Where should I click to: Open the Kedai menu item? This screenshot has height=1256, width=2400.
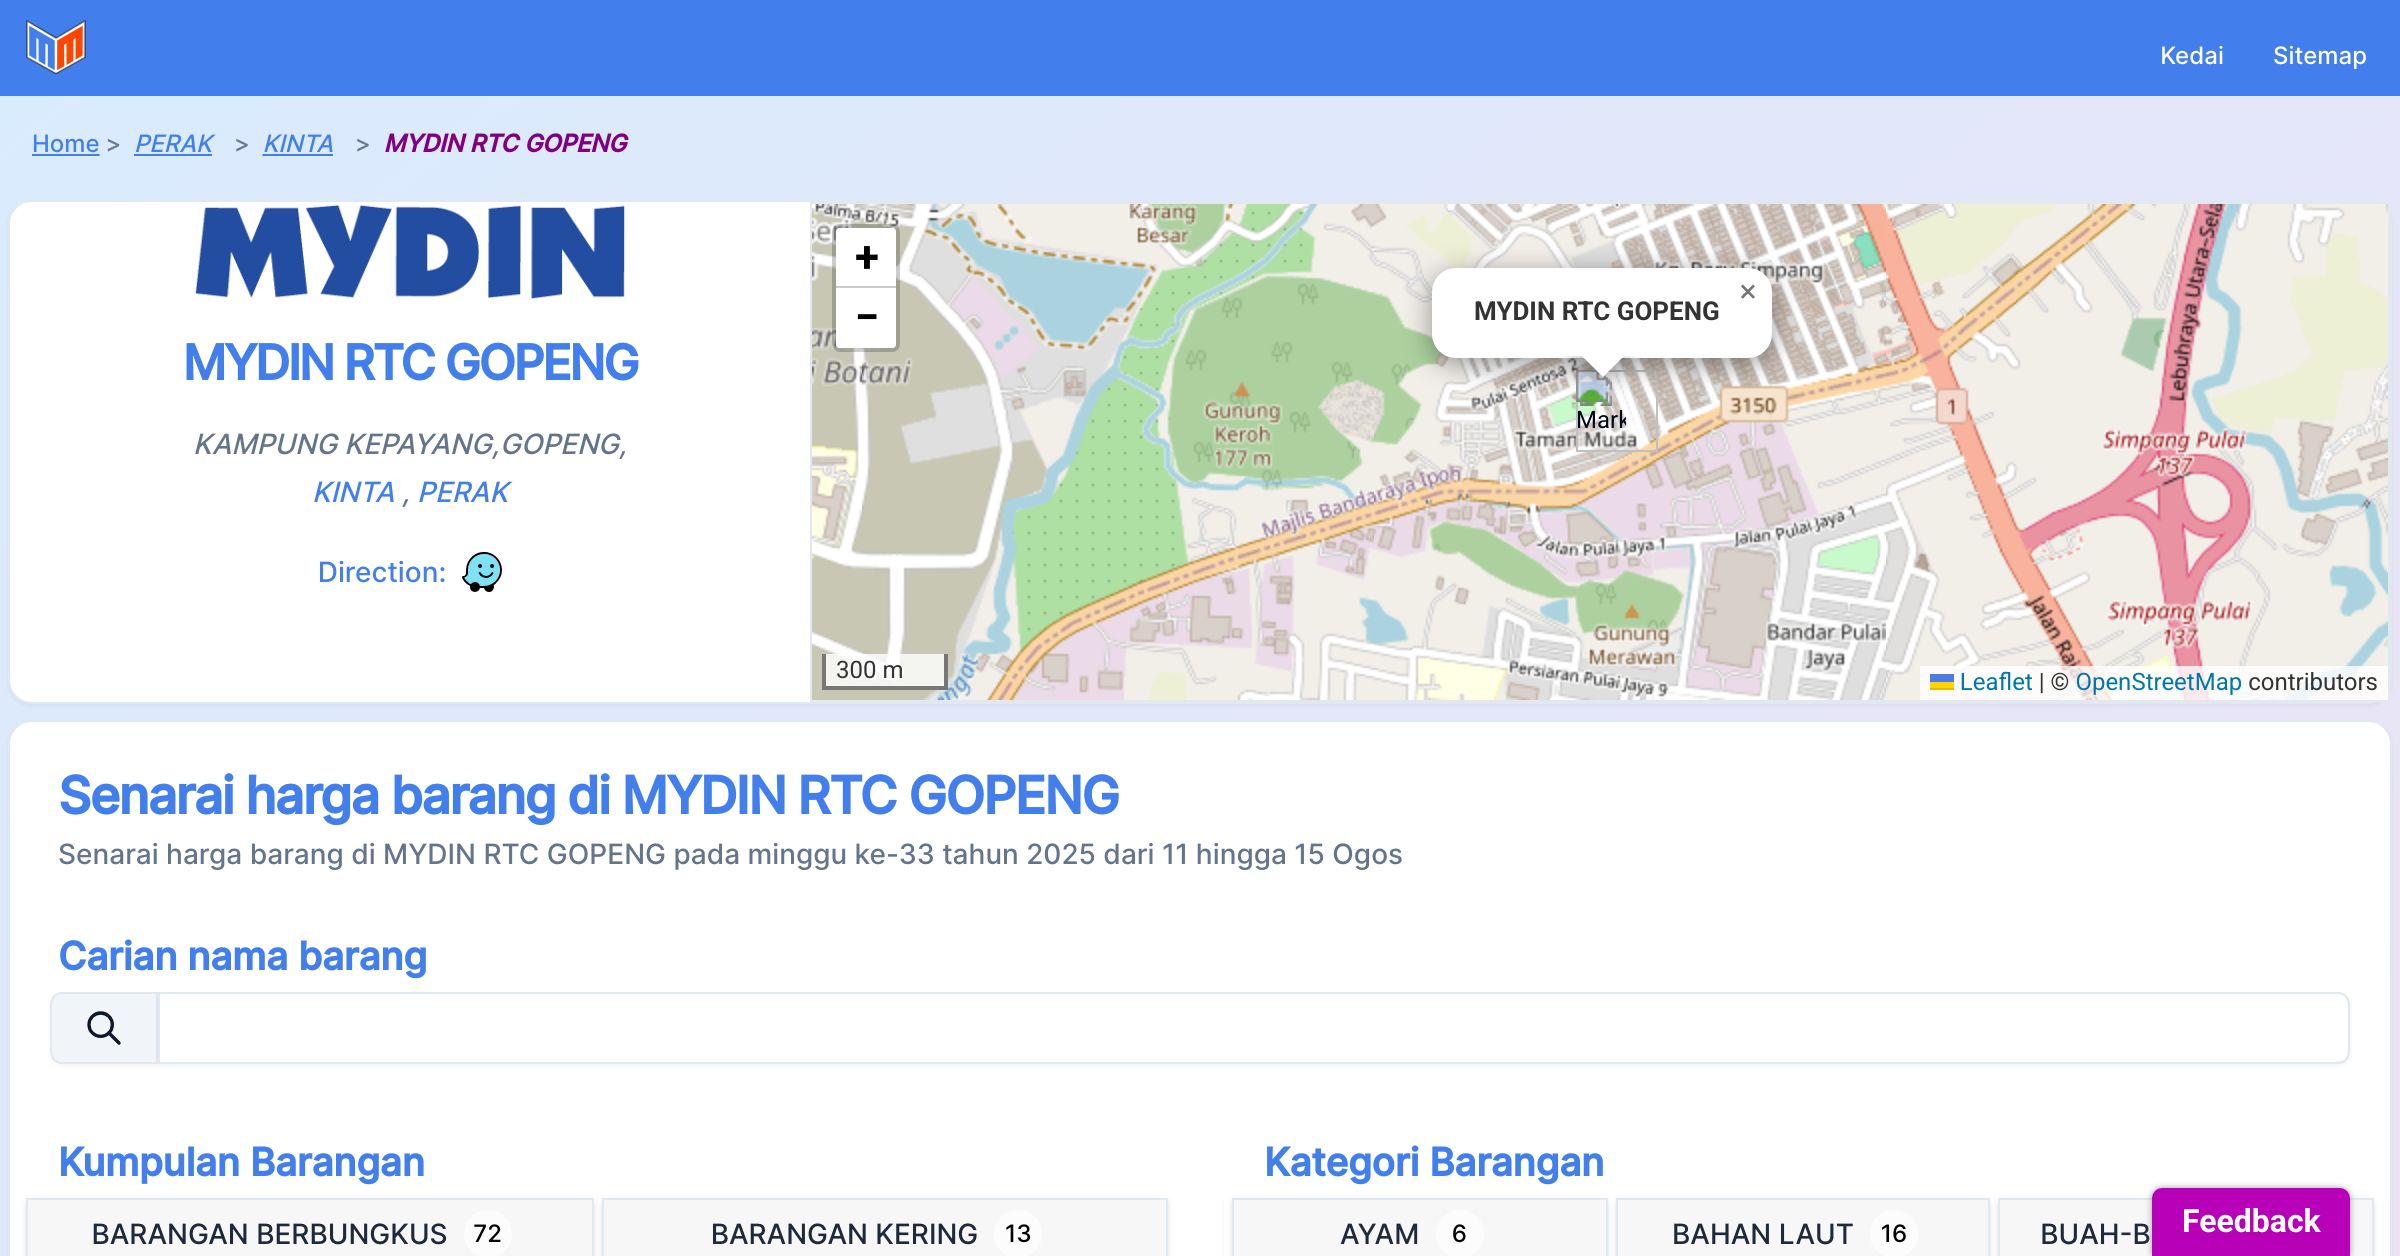tap(2191, 55)
